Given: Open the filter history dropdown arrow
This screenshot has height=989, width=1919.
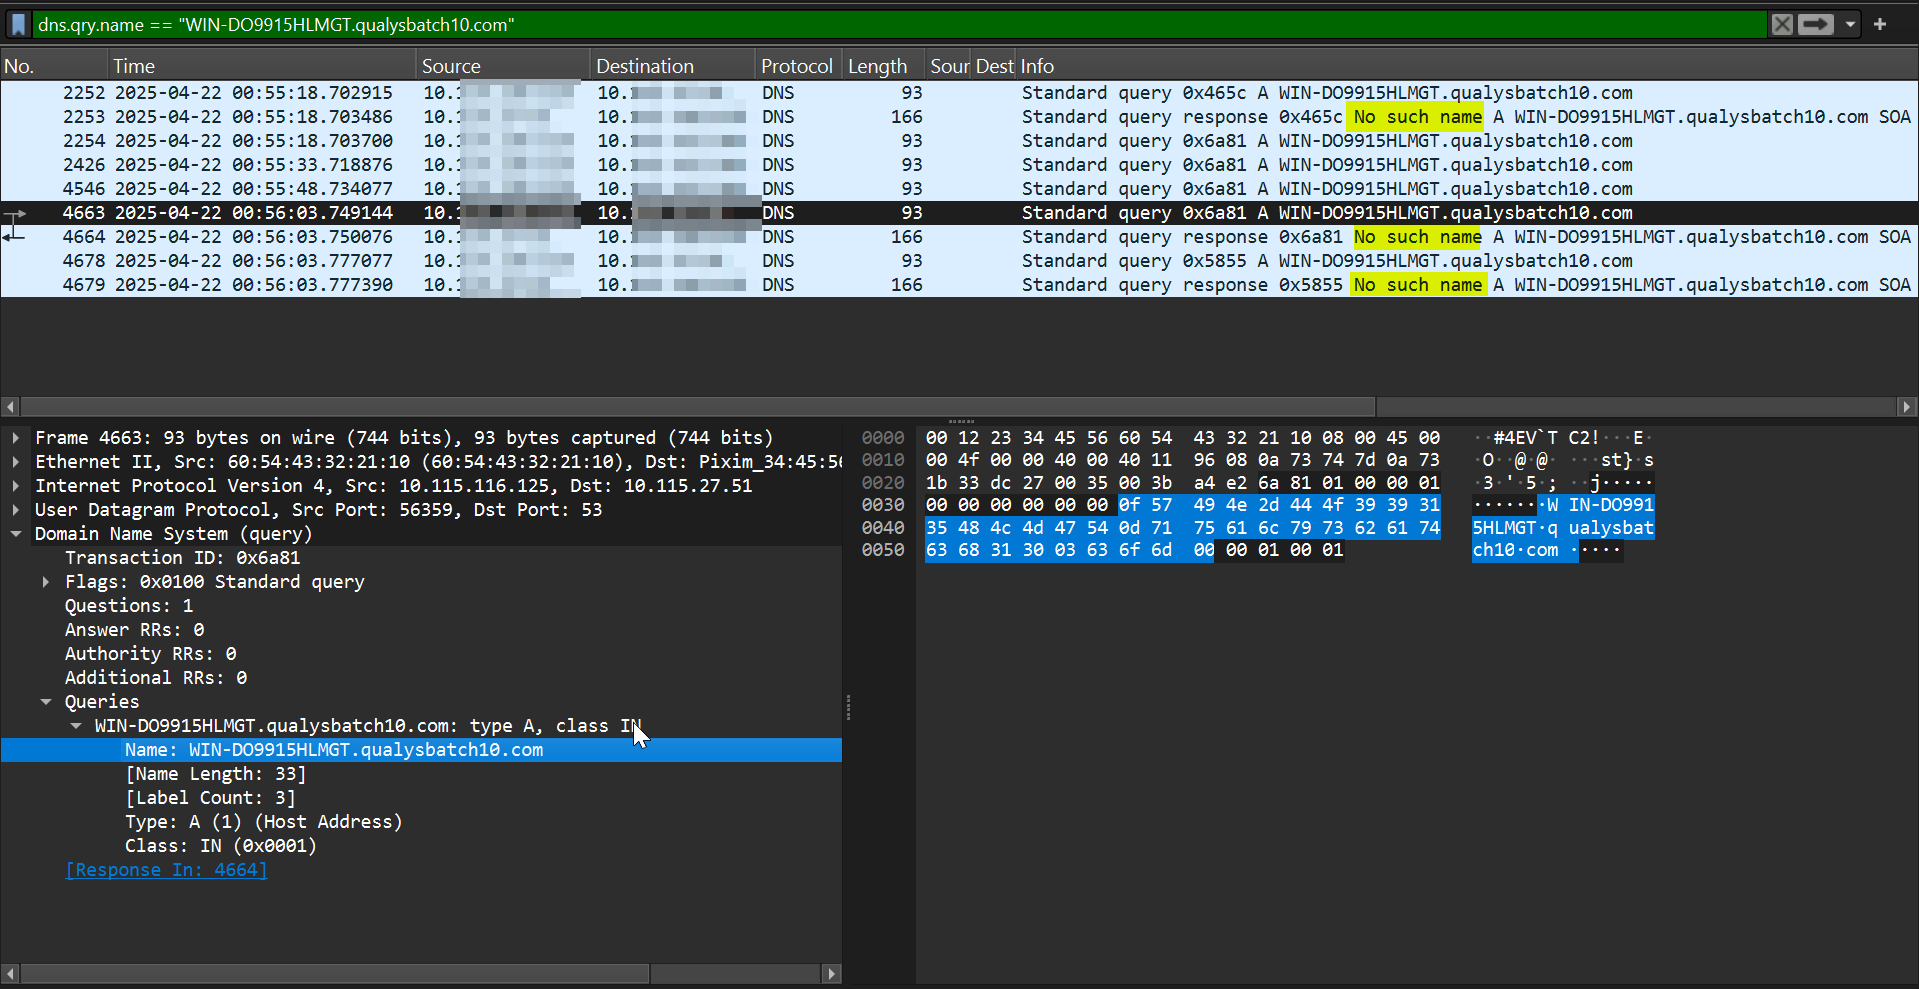Looking at the screenshot, I should pyautogui.click(x=1851, y=24).
